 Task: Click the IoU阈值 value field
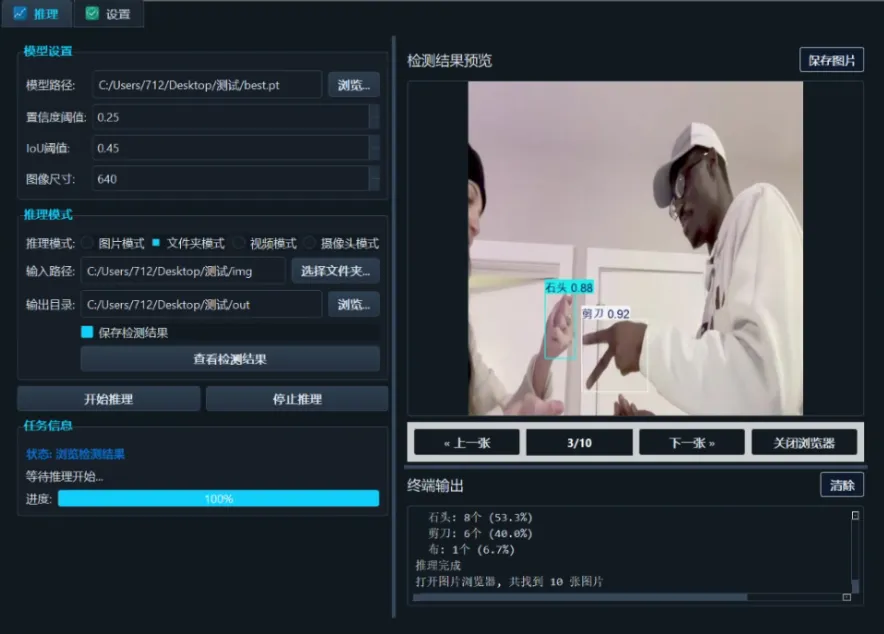[231, 148]
